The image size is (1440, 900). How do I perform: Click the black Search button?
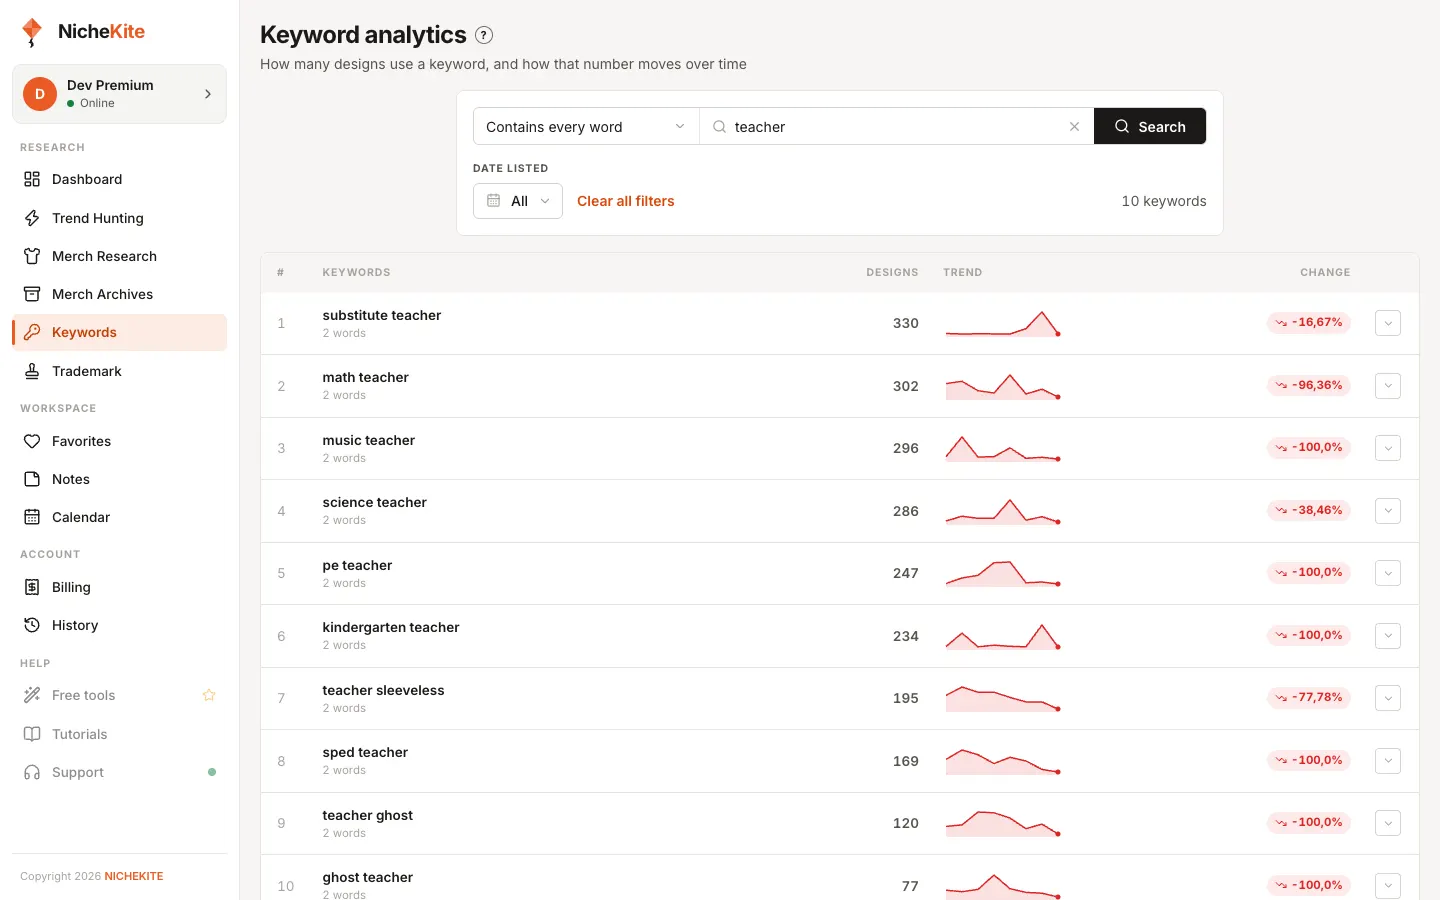pyautogui.click(x=1150, y=126)
